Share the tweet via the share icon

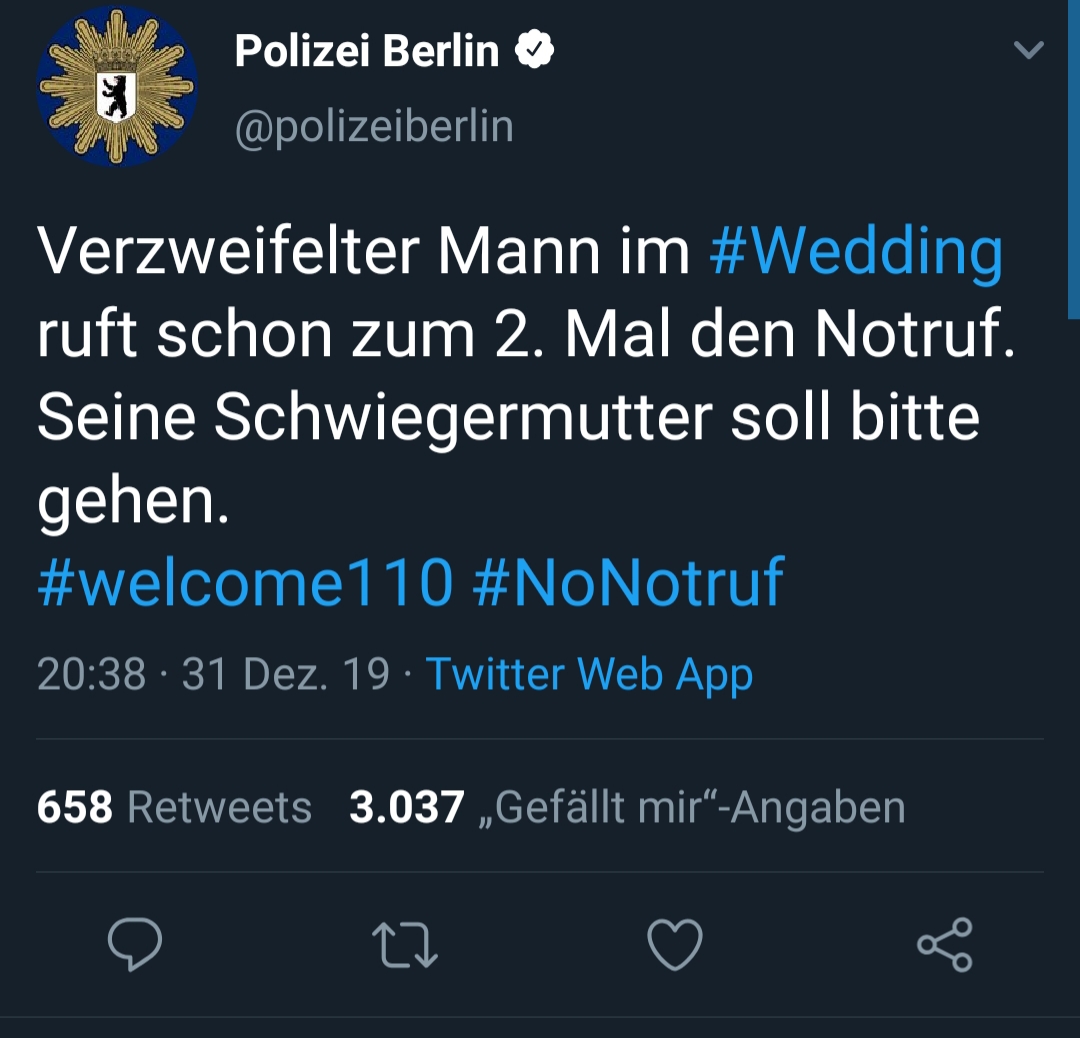pyautogui.click(x=945, y=944)
